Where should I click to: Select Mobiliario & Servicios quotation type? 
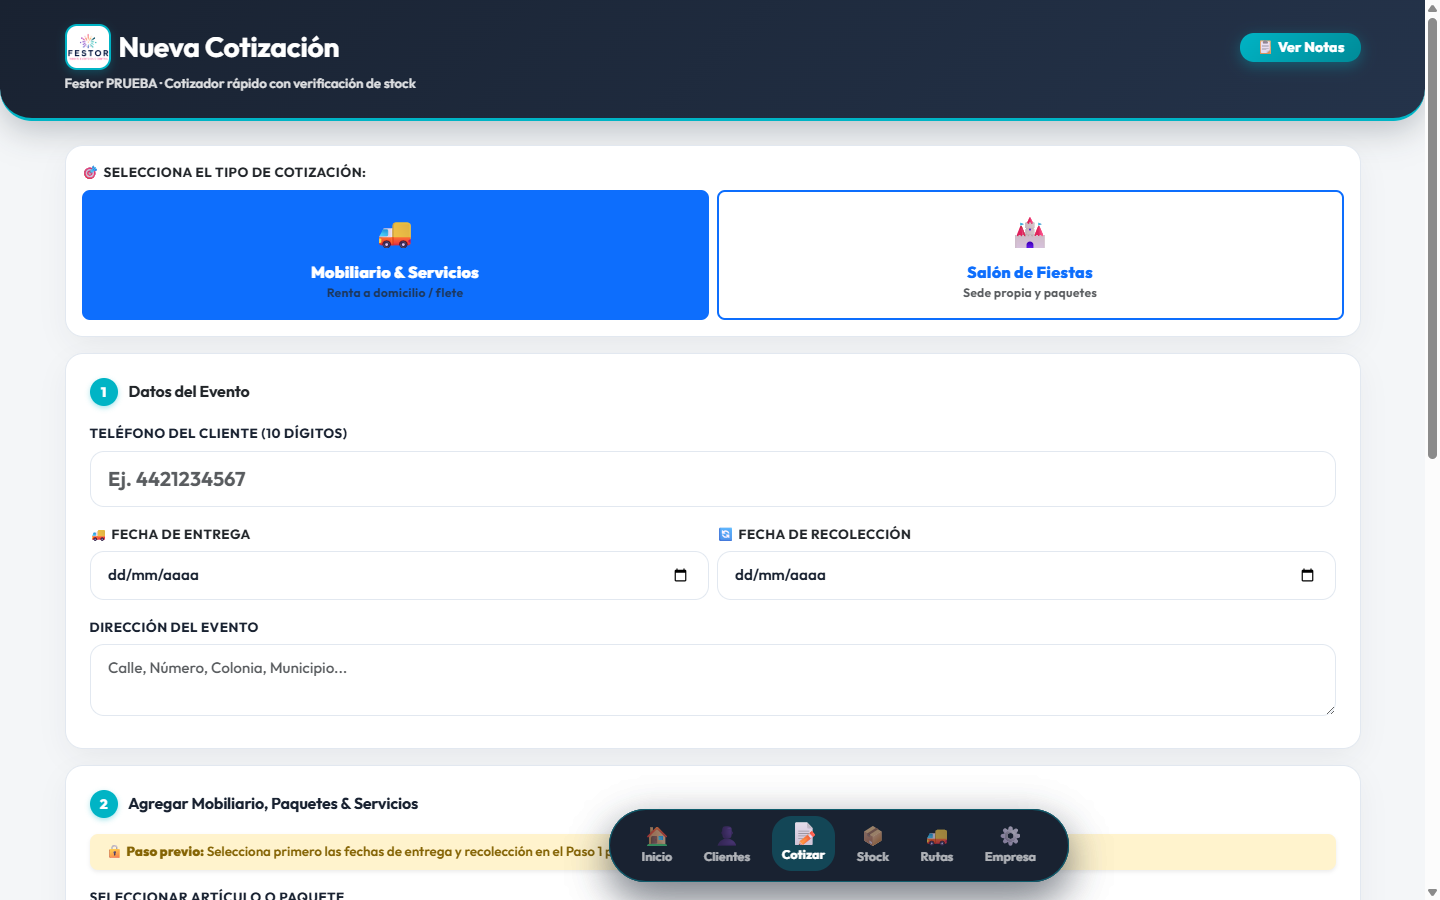[395, 255]
